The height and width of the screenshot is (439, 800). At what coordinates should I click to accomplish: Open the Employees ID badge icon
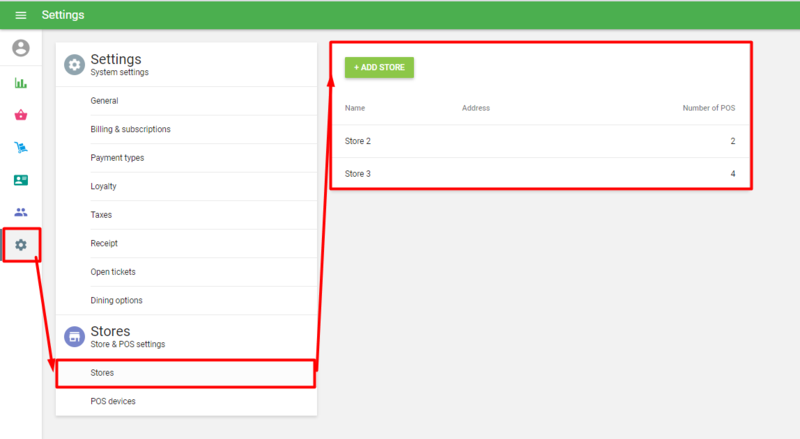[x=21, y=180]
